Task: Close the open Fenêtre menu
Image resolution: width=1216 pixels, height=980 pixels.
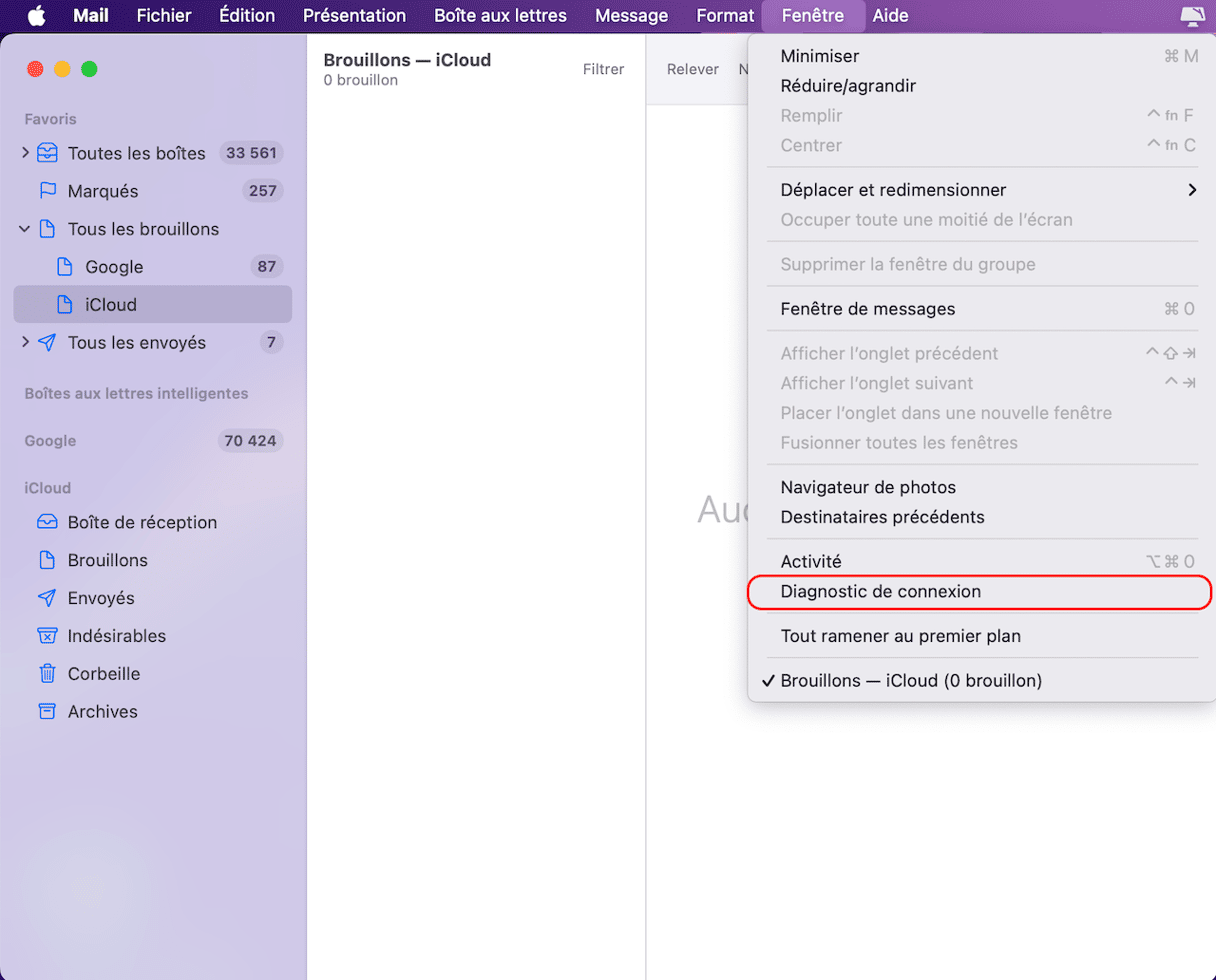Action: (812, 15)
